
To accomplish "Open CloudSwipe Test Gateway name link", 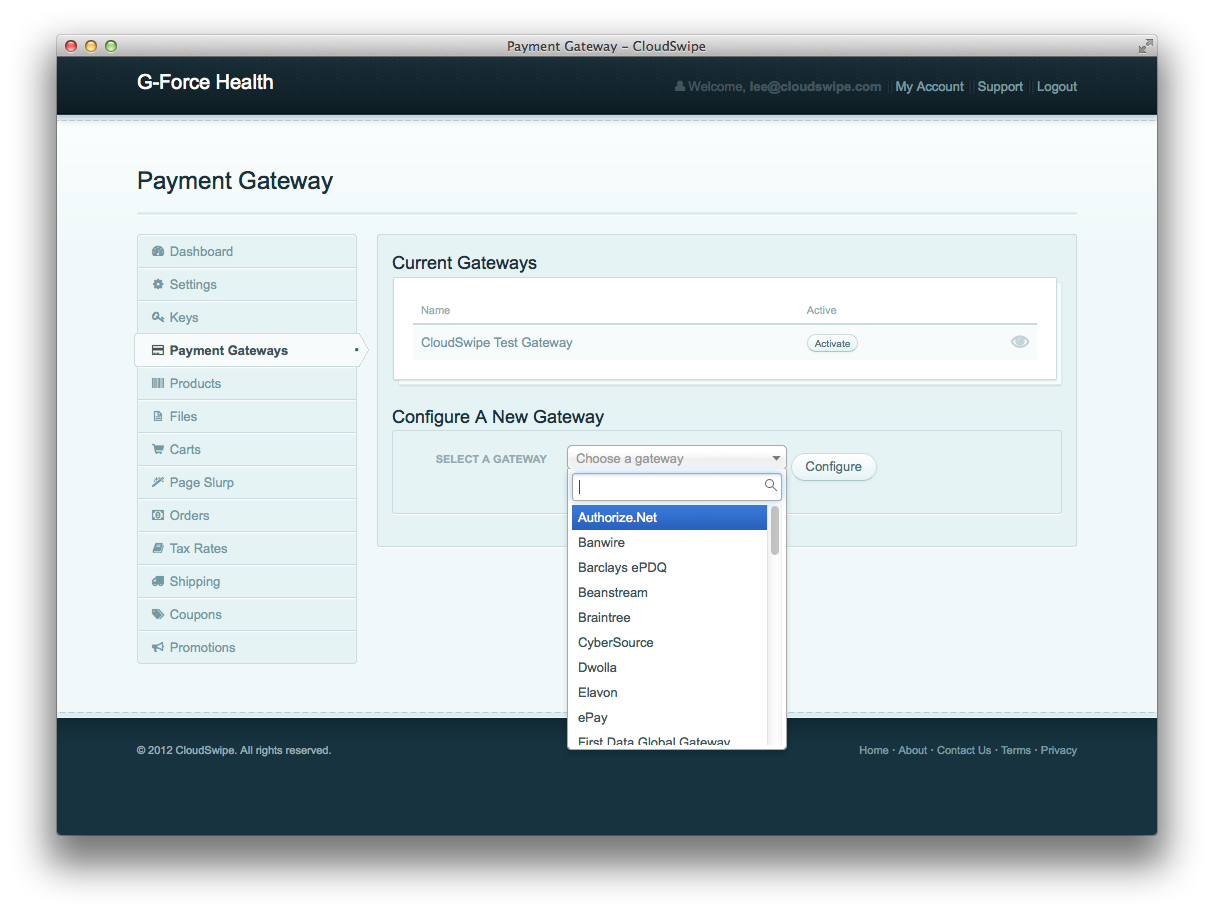I will click(496, 342).
